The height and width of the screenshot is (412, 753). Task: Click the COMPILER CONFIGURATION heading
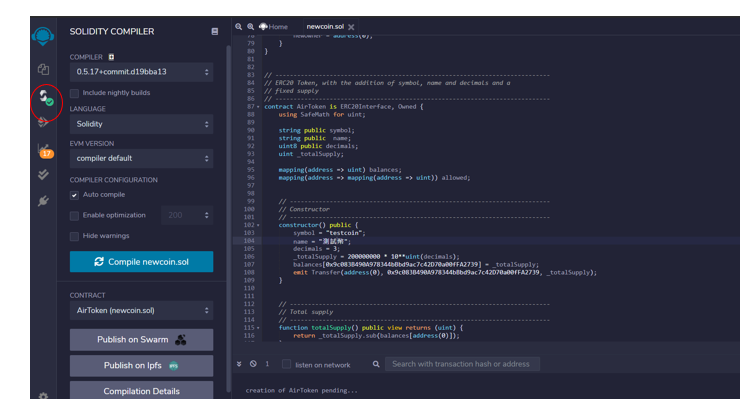tap(113, 180)
